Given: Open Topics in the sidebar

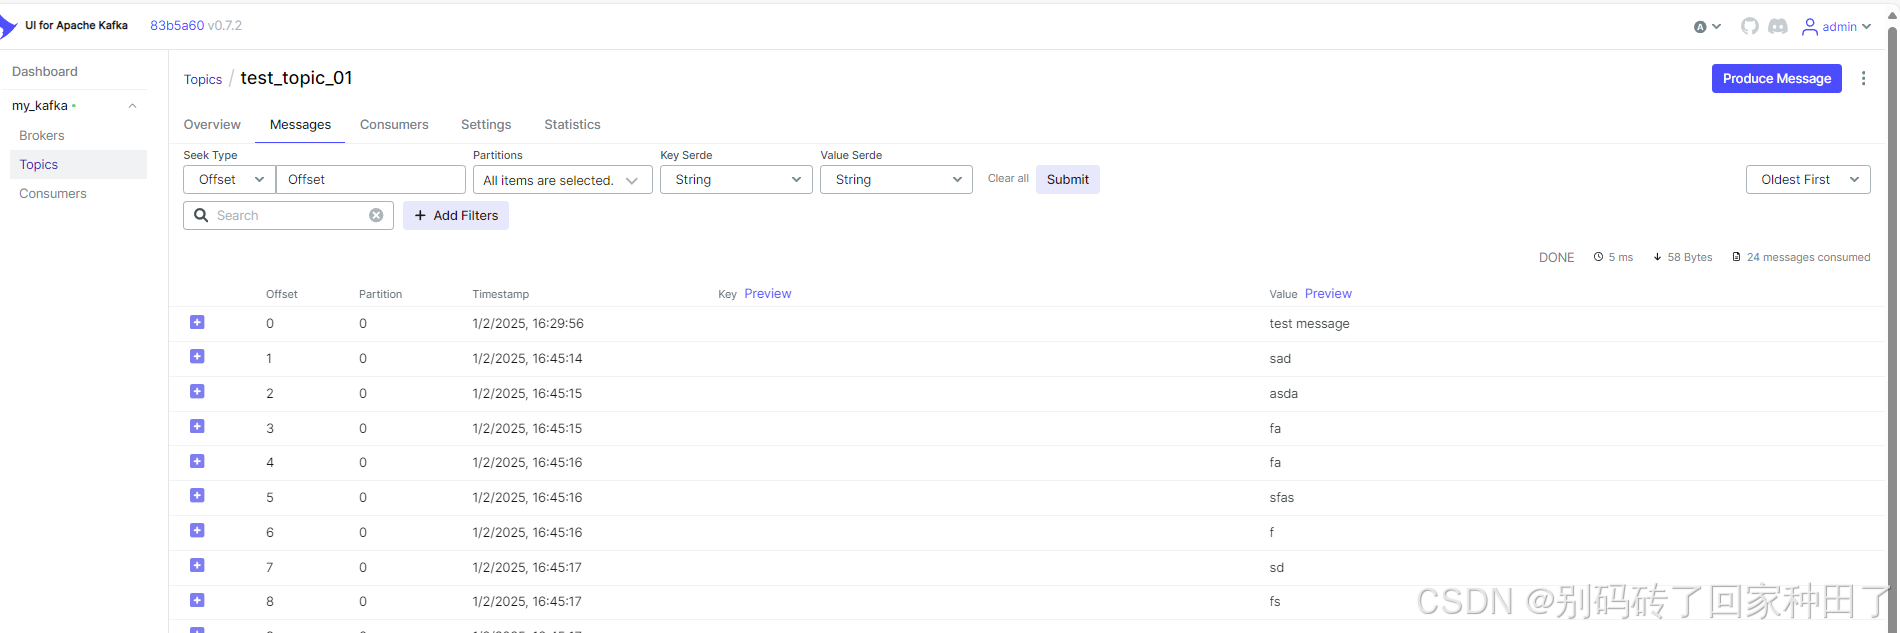Looking at the screenshot, I should click(78, 165).
